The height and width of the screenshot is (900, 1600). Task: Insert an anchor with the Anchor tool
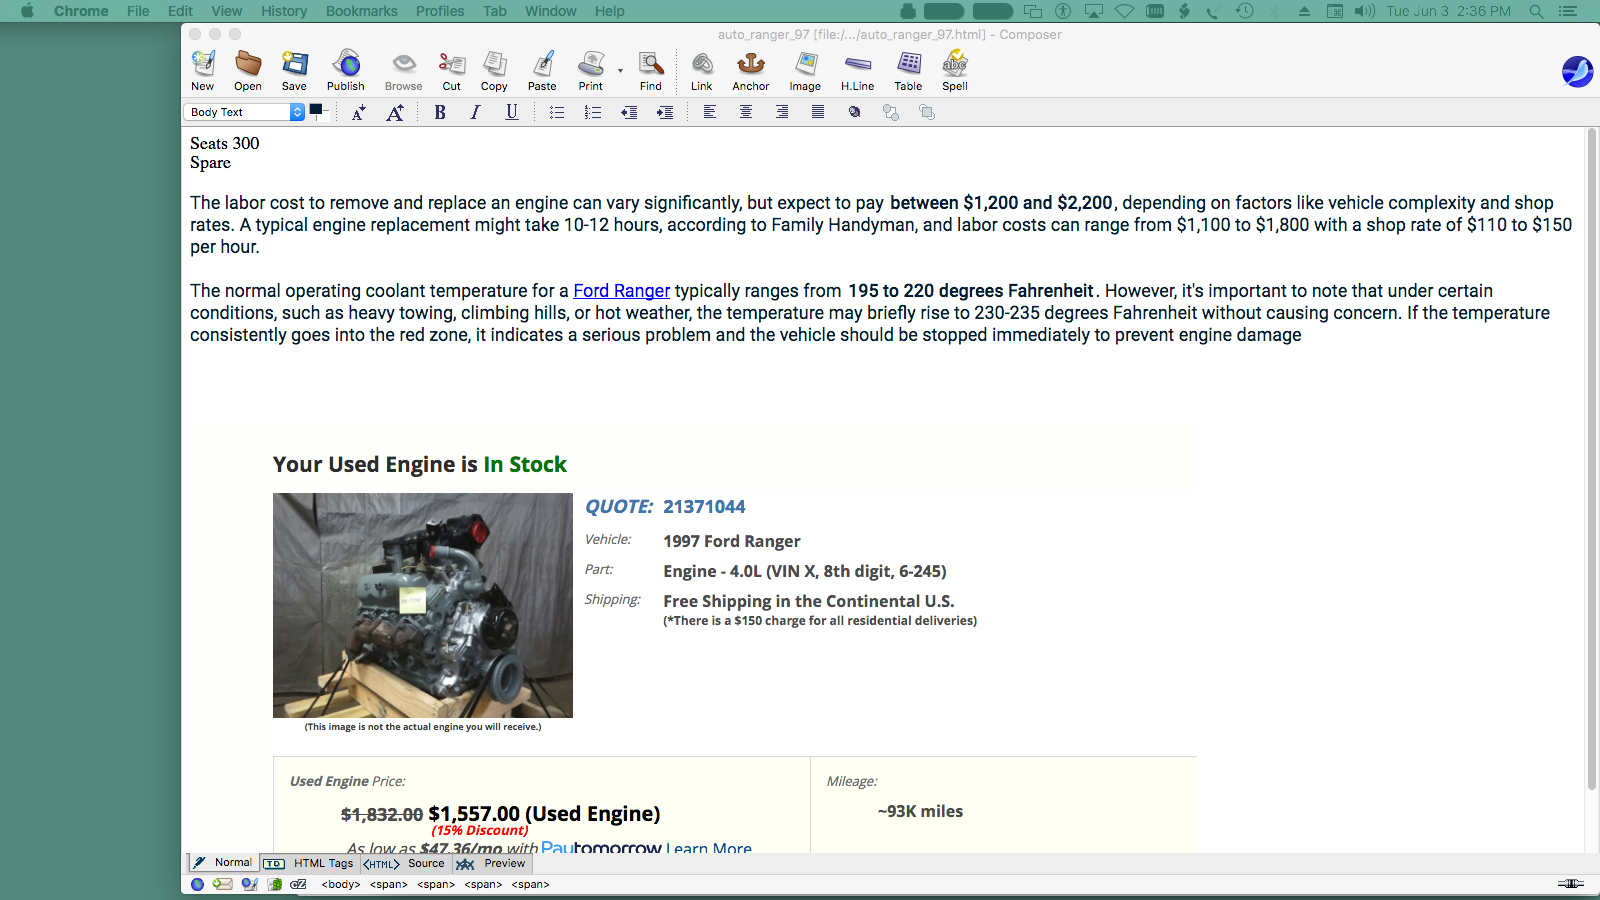coord(750,71)
